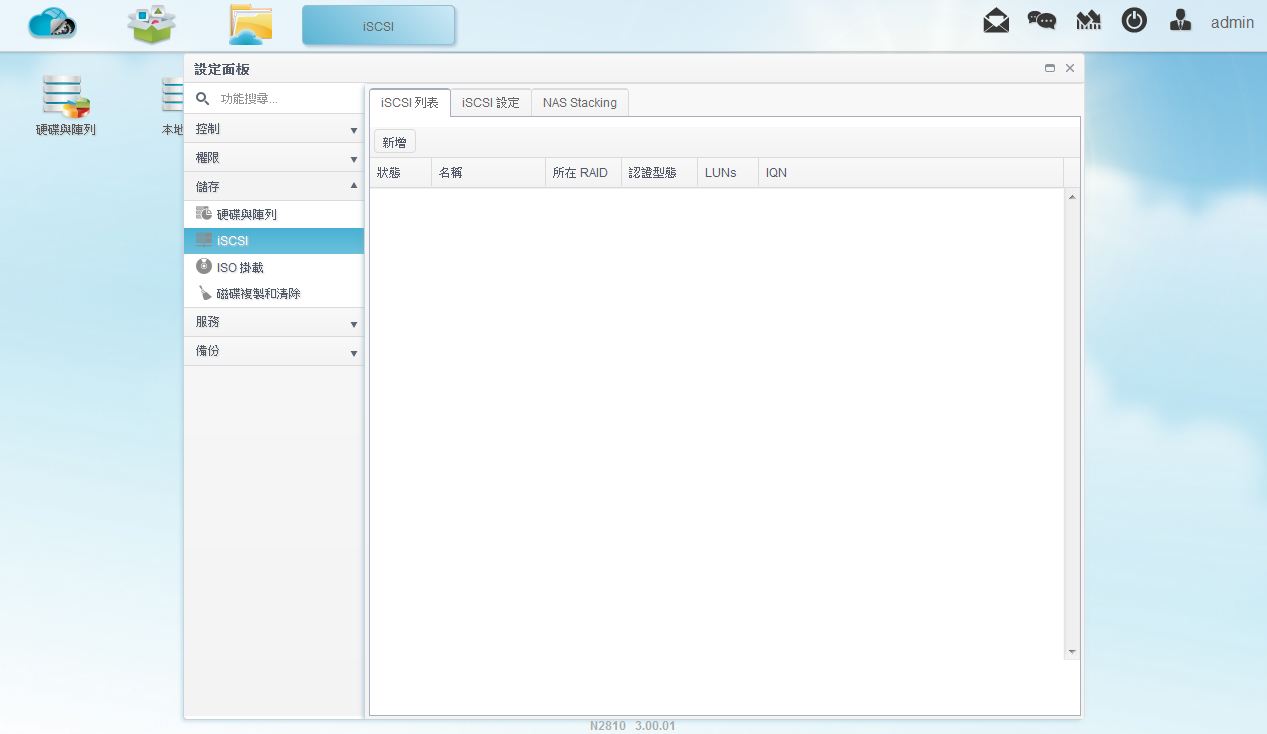Select 硬碟與陣列 in sidebar
This screenshot has height=734, width=1267.
[274, 214]
